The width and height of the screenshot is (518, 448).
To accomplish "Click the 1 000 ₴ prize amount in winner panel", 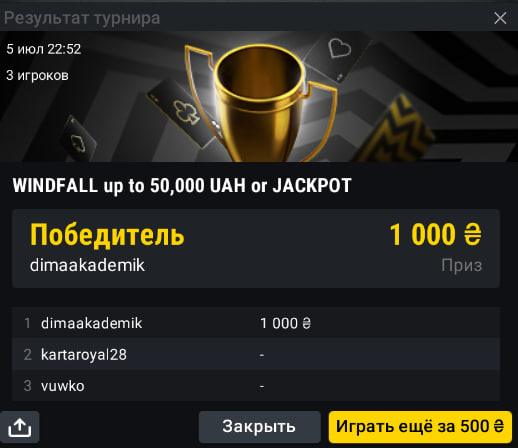I will click(435, 235).
